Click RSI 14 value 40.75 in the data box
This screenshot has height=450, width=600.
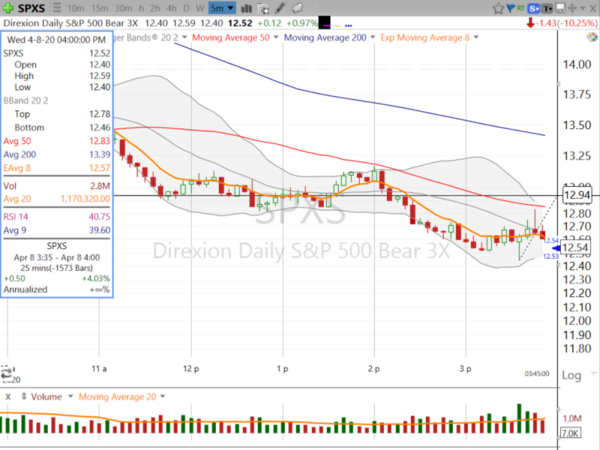[x=99, y=217]
